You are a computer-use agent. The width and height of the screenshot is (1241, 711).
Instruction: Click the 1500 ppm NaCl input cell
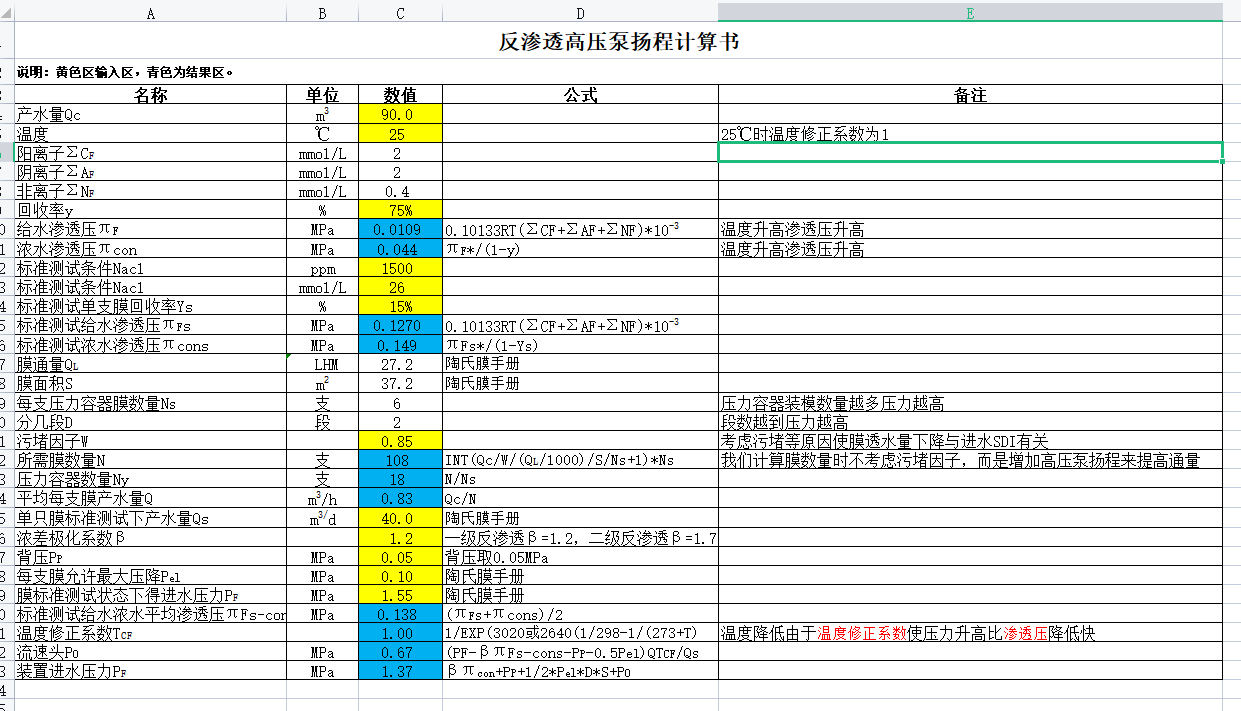399,266
